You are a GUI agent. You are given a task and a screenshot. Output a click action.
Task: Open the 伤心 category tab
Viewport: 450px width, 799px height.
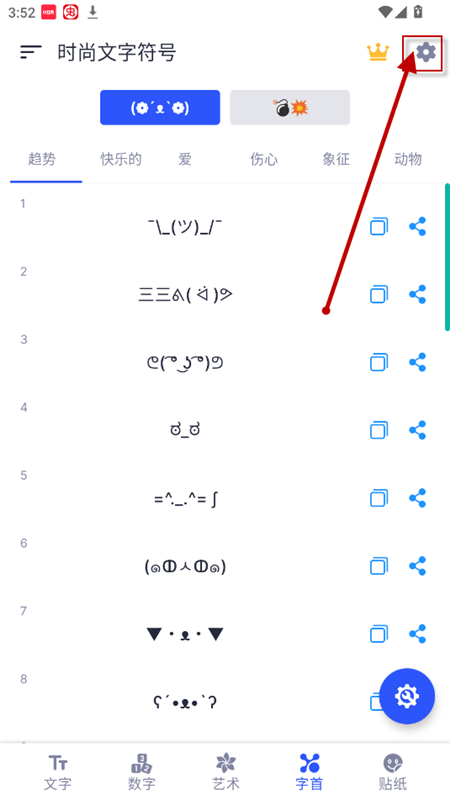(264, 159)
